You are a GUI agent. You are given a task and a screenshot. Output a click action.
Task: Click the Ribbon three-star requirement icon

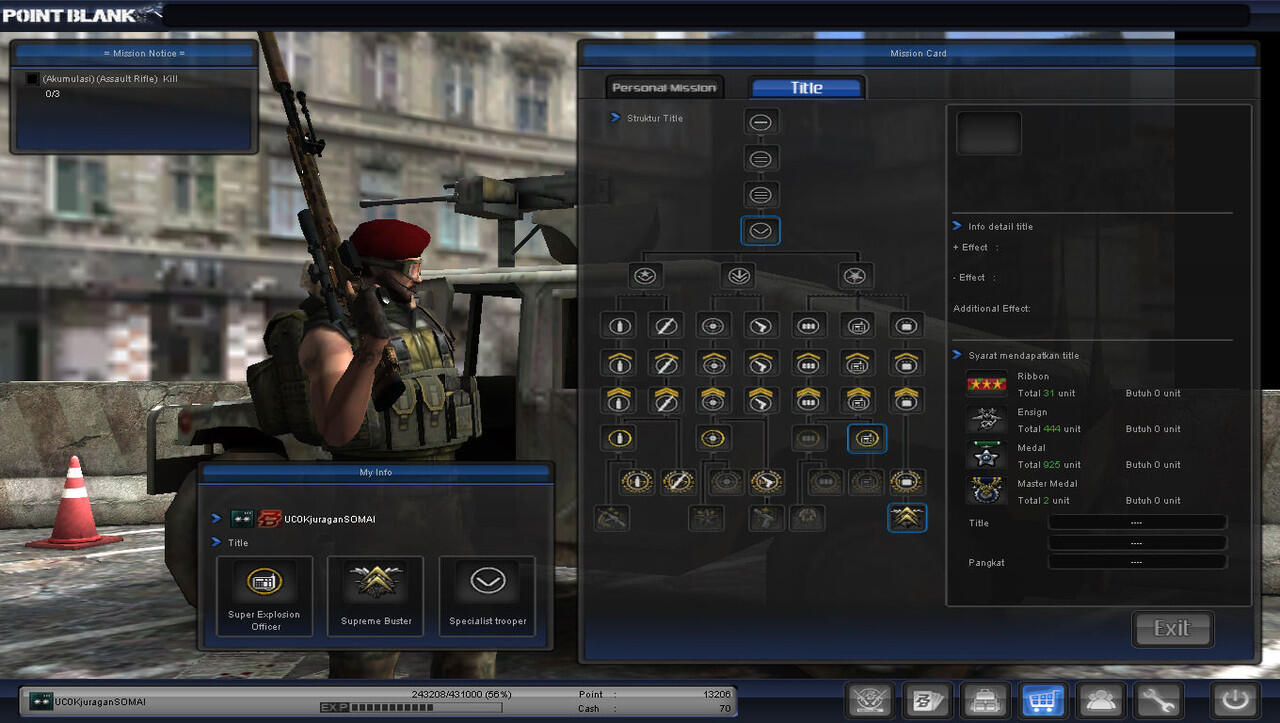pos(987,384)
